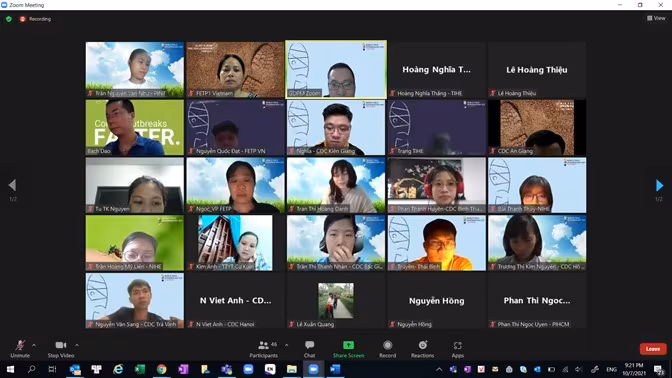Expand the caret next to Participants
This screenshot has height=378, width=672.
[286, 345]
